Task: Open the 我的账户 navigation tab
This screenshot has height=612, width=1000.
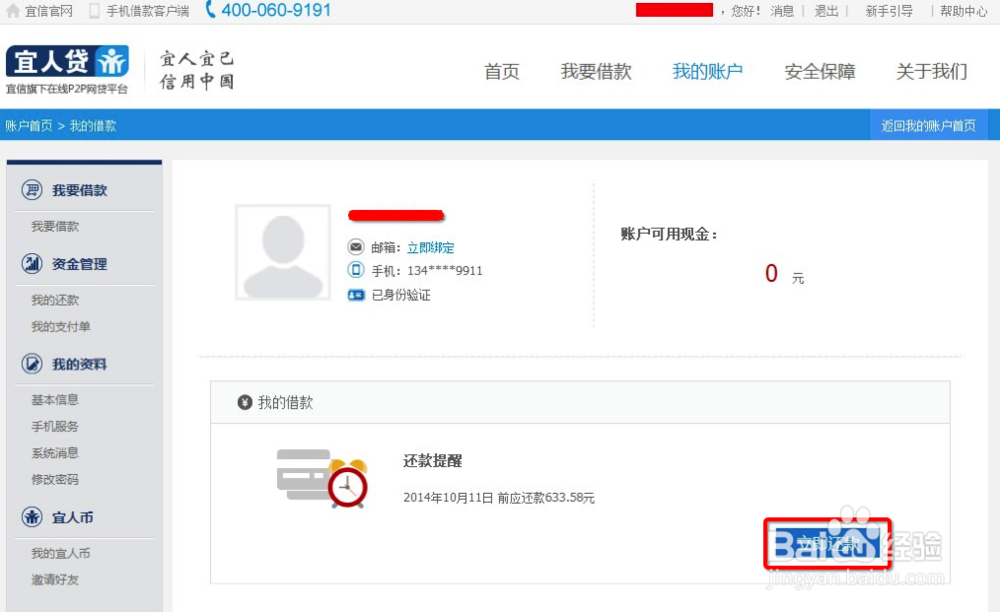Action: click(x=708, y=71)
